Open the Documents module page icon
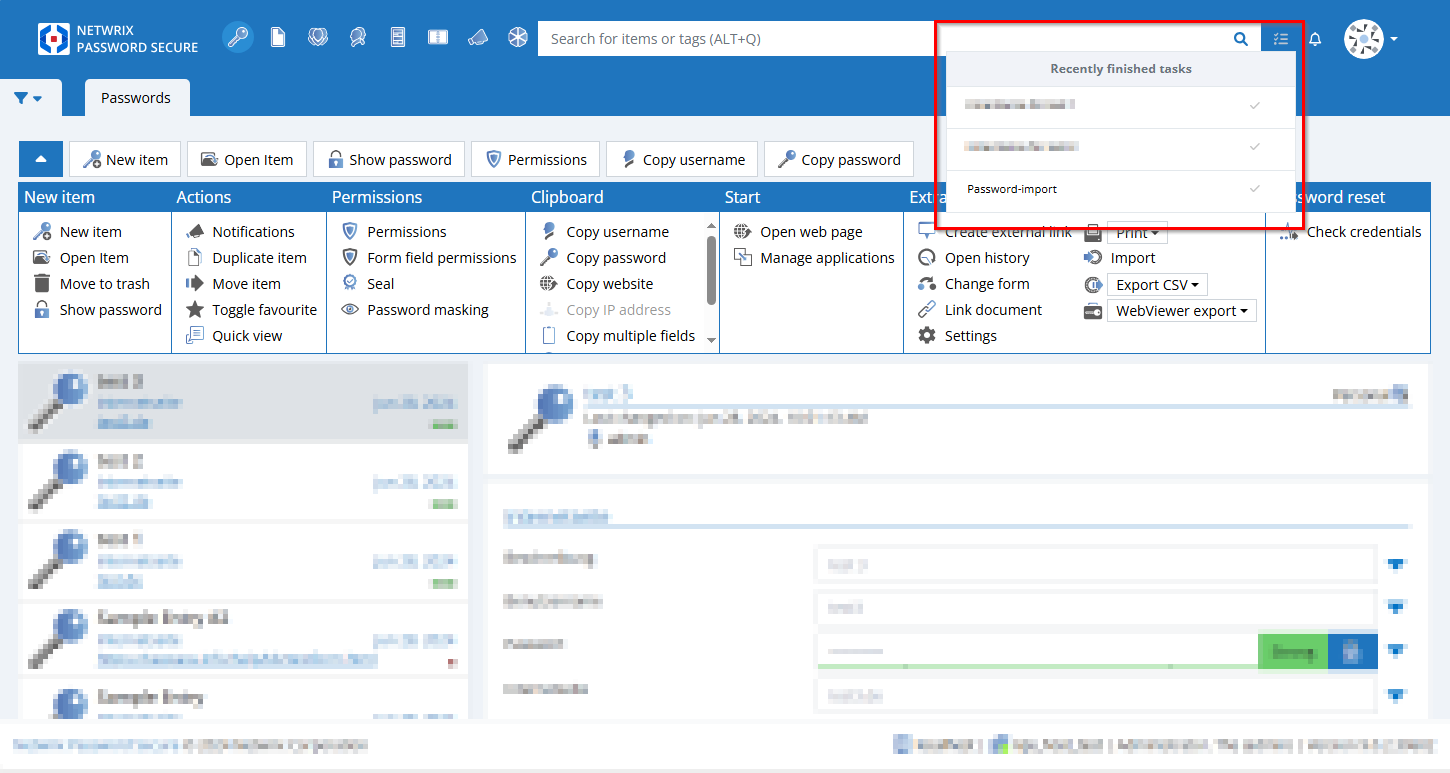This screenshot has height=773, width=1450. pyautogui.click(x=278, y=38)
